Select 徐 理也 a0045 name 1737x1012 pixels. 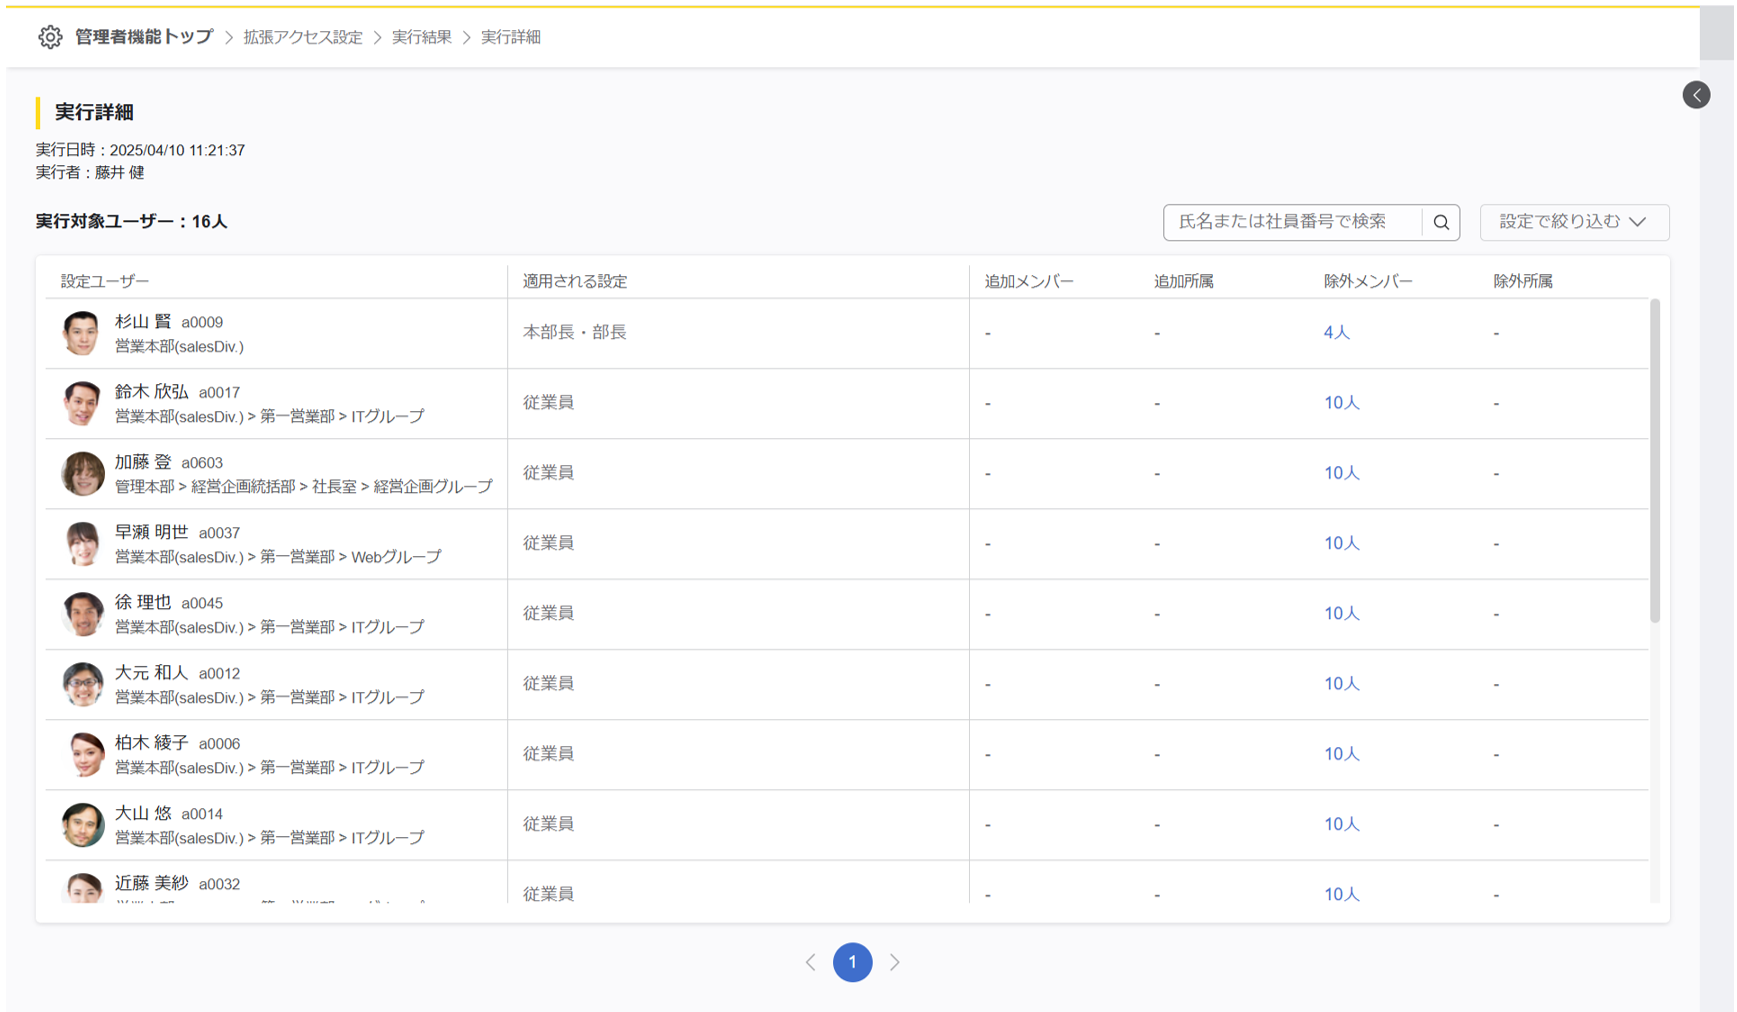pos(168,602)
